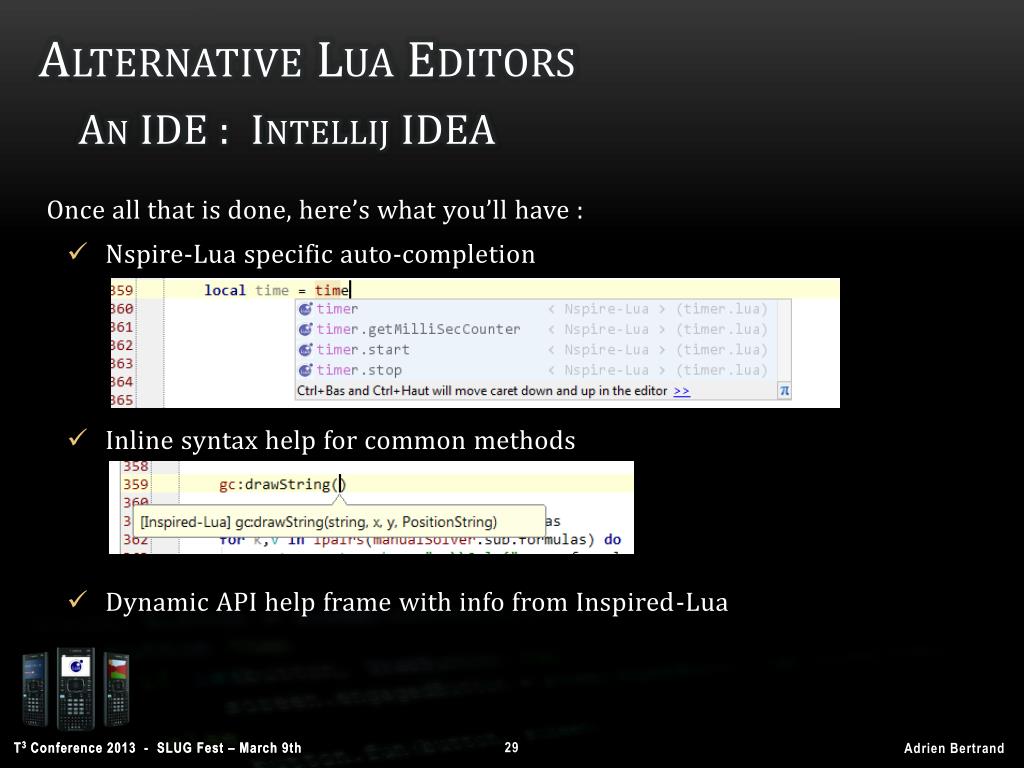Click checkmark beside Dynamic API help bullet
The width and height of the screenshot is (1024, 768).
point(78,599)
